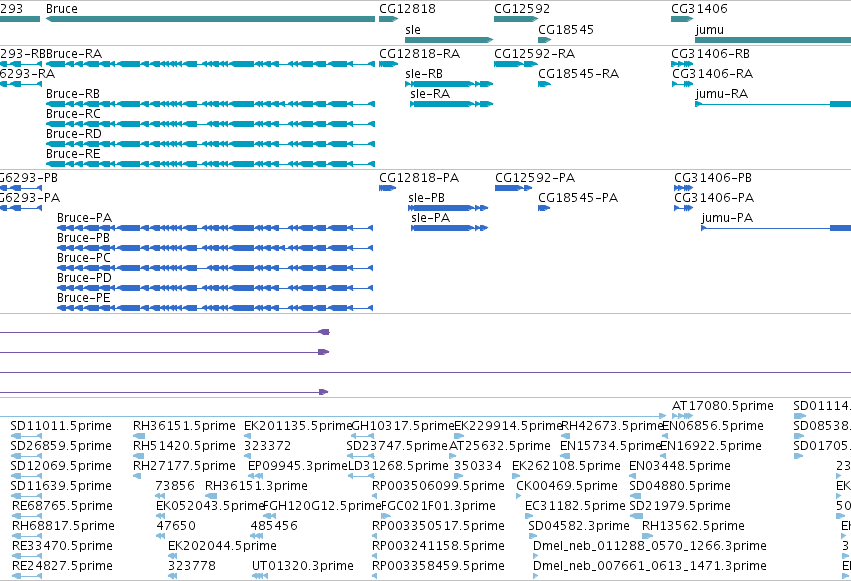Select the CG12592-RA transcript label
This screenshot has width=851, height=581.
(534, 54)
